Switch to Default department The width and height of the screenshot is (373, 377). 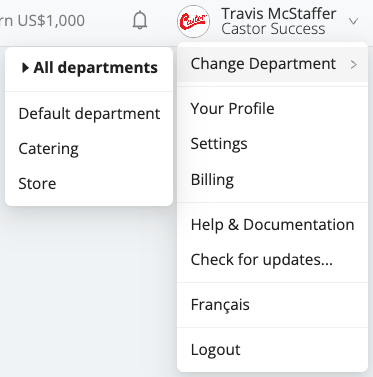coord(89,114)
